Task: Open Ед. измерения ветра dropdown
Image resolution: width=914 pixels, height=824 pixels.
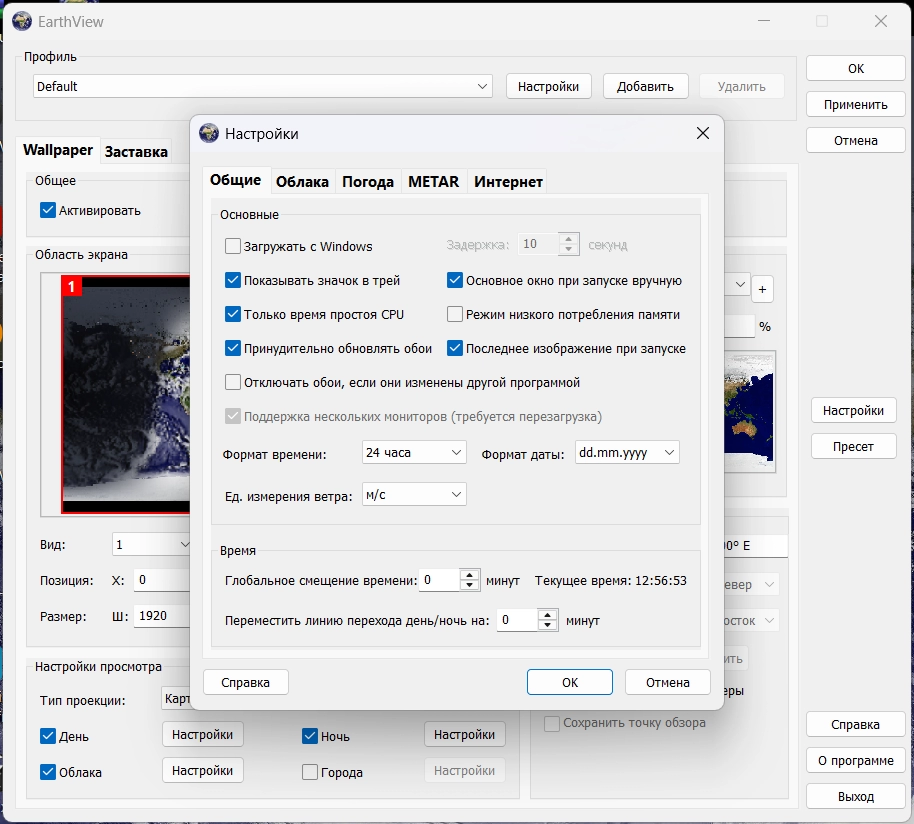Action: click(414, 494)
